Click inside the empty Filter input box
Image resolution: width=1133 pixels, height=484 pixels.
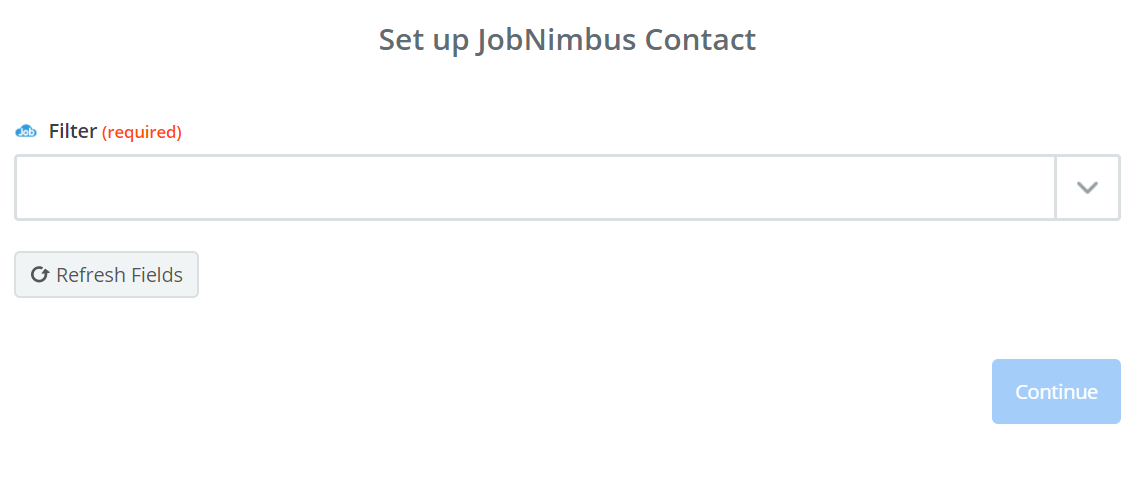(535, 187)
